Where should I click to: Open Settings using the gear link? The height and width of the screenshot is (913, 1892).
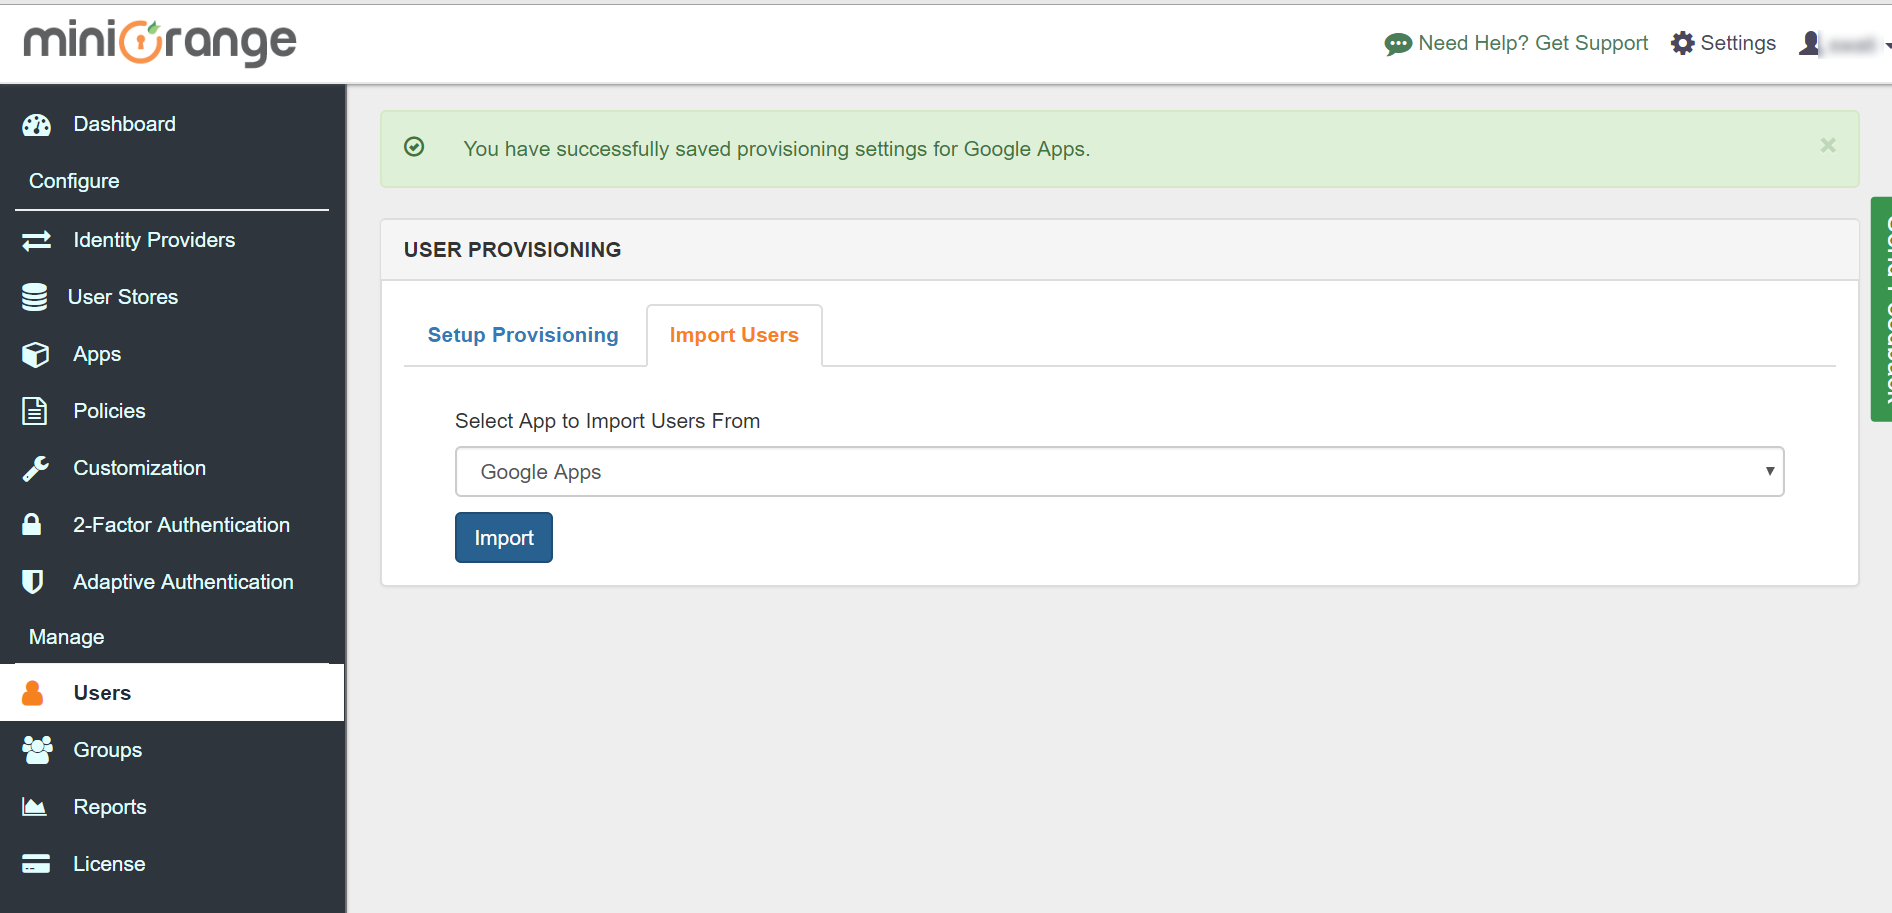tap(1723, 43)
